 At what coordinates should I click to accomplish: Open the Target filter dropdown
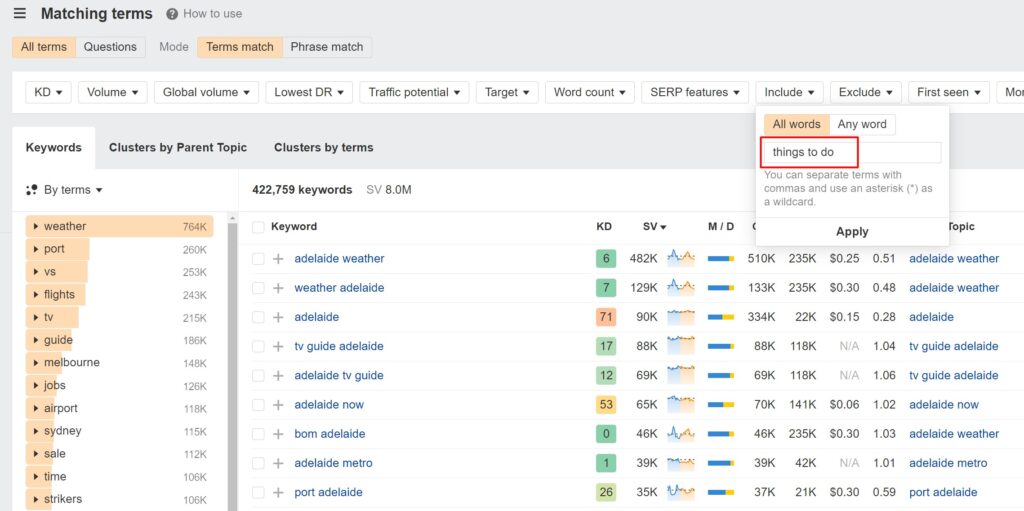tap(507, 92)
